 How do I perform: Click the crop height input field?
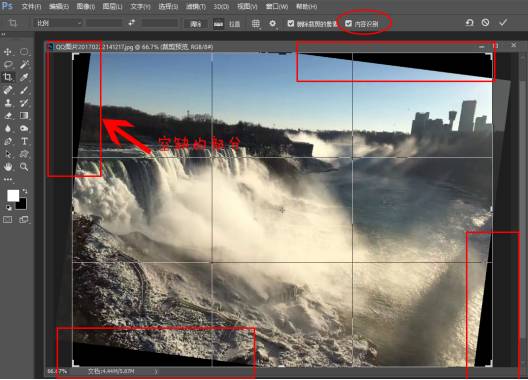pos(159,23)
